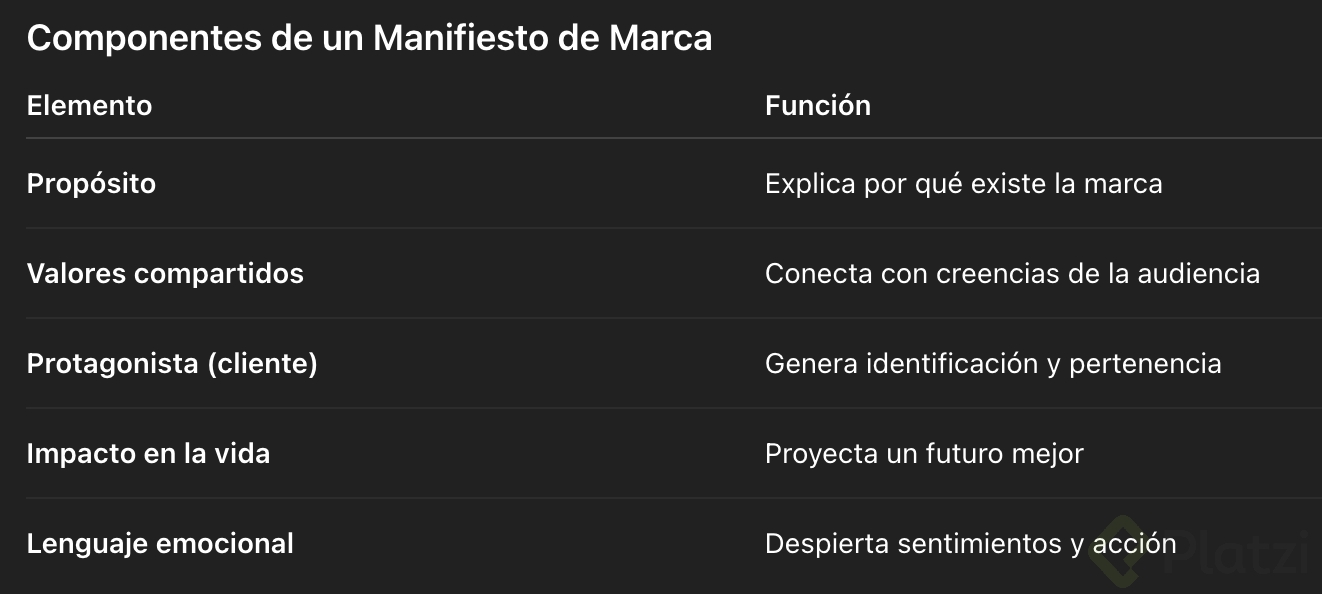The image size is (1322, 594).
Task: Click "Conecta con creencias de la audiencia"
Action: pyautogui.click(x=1012, y=274)
